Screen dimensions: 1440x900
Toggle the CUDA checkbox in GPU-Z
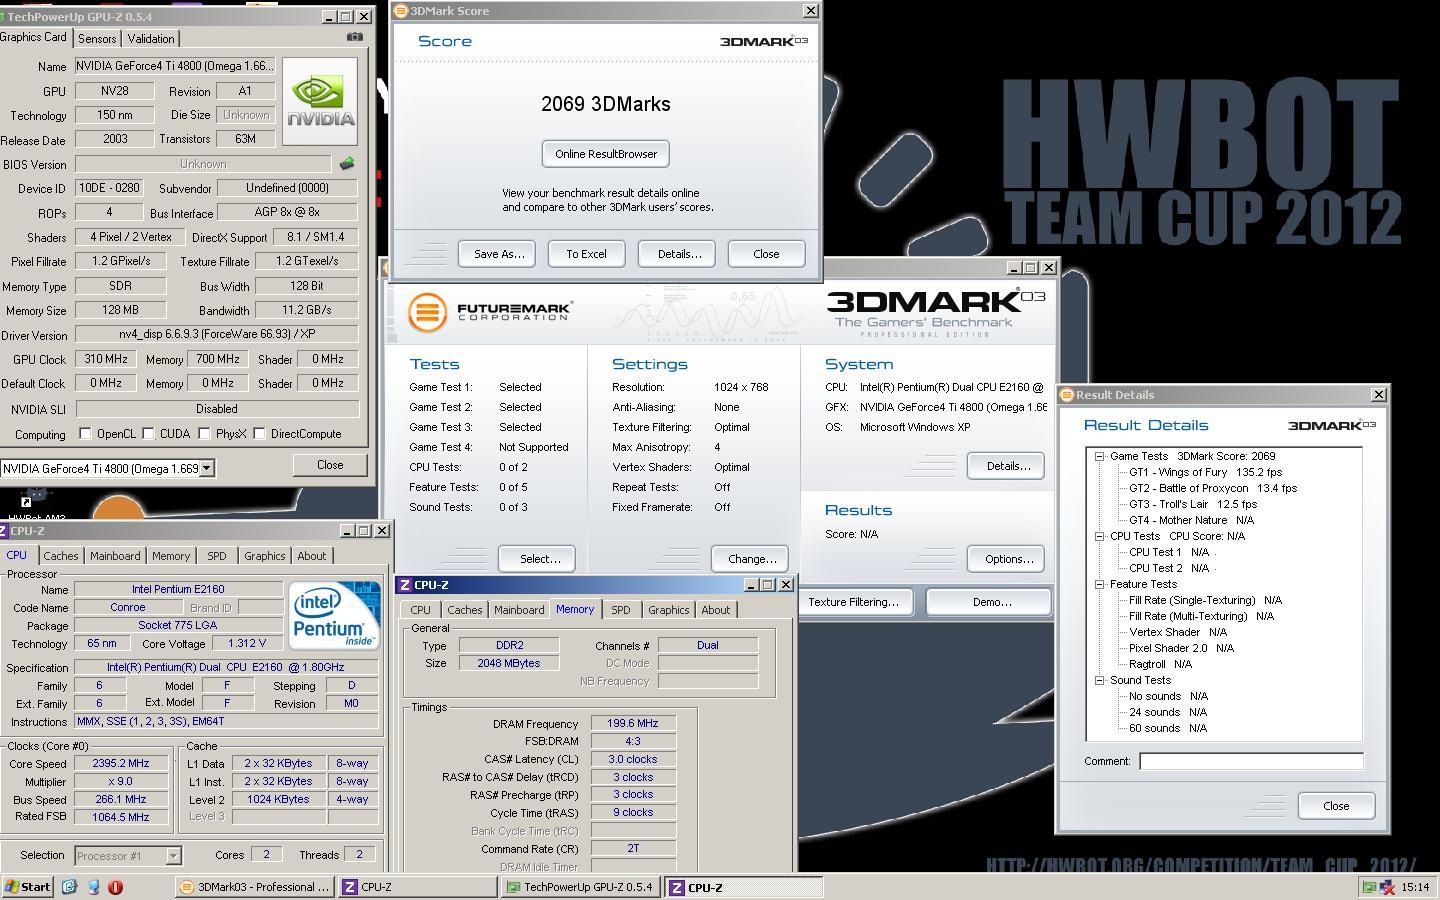coord(148,434)
